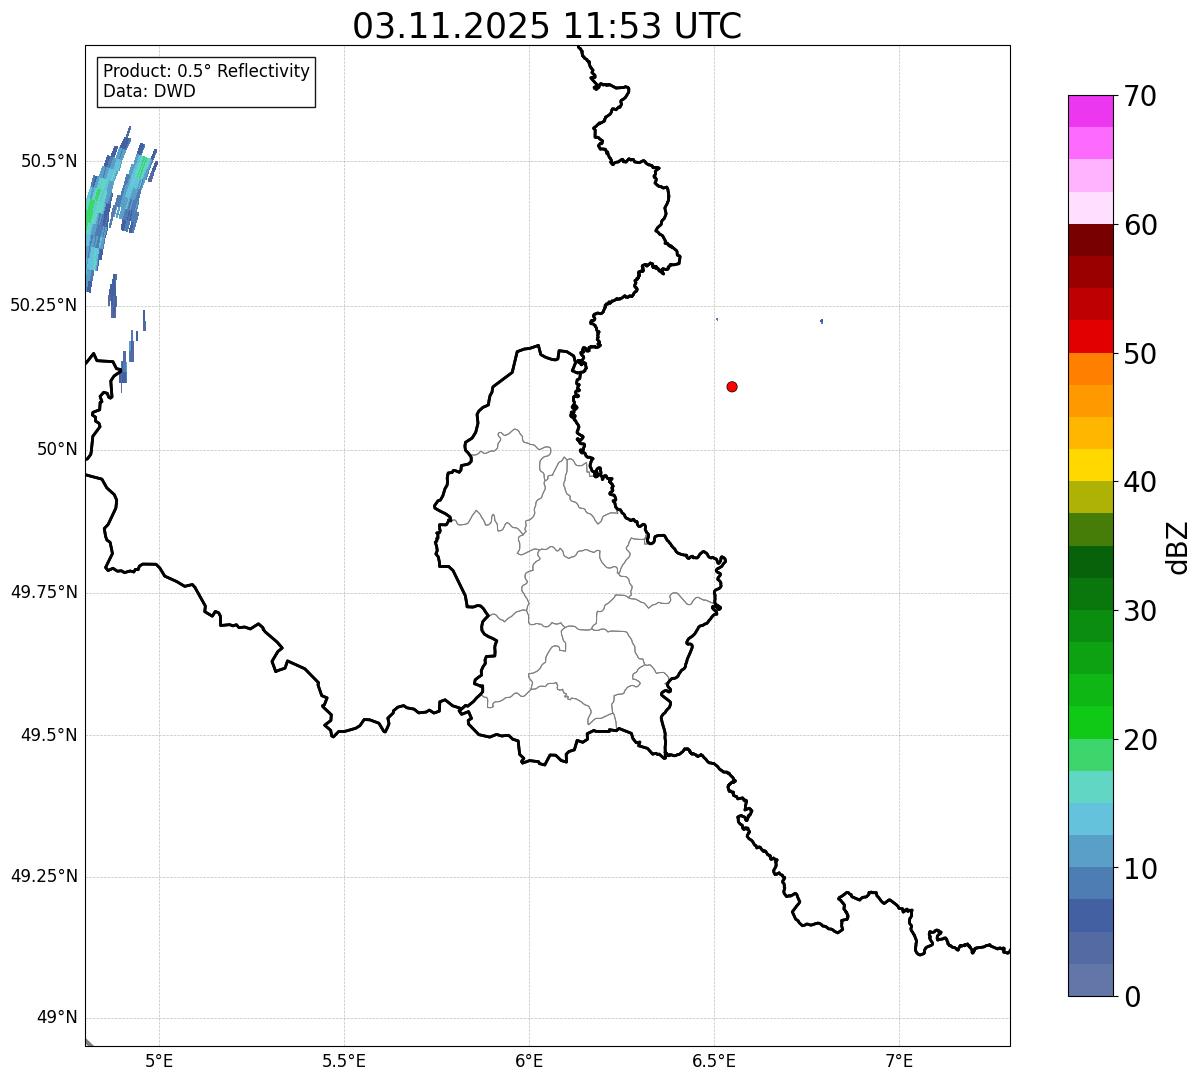Click the '50.5°N' latitude label
Screen dimensions: 1202x1081
click(49, 161)
